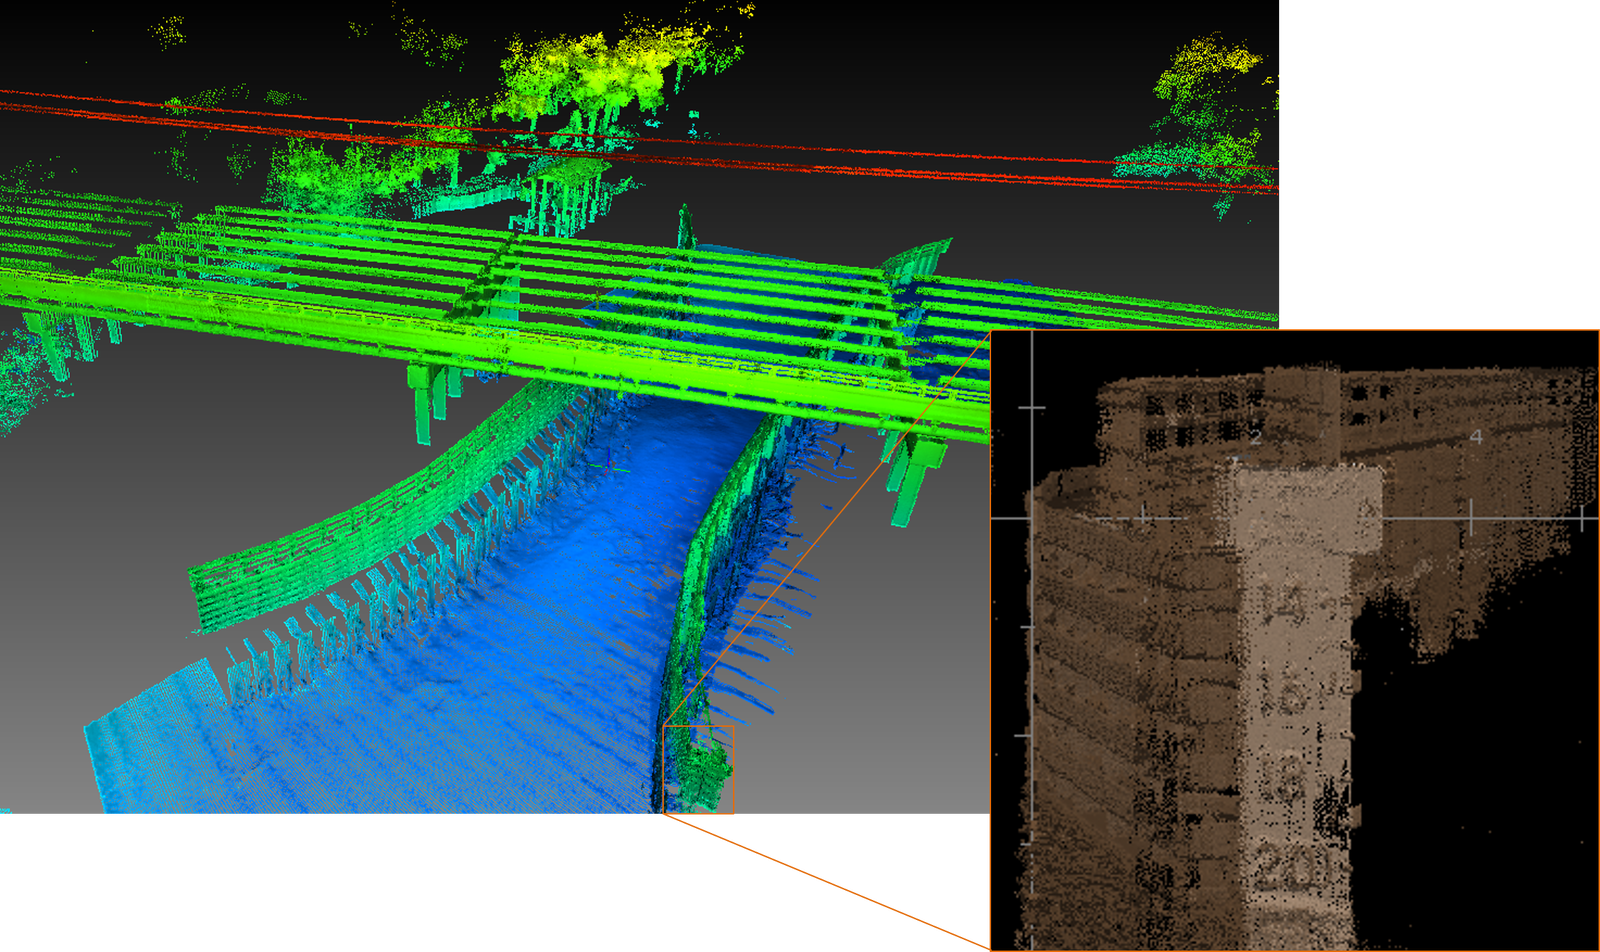The height and width of the screenshot is (952, 1600).
Task: Select the RGB axis gizmo on the riverbed
Action: (x=608, y=466)
